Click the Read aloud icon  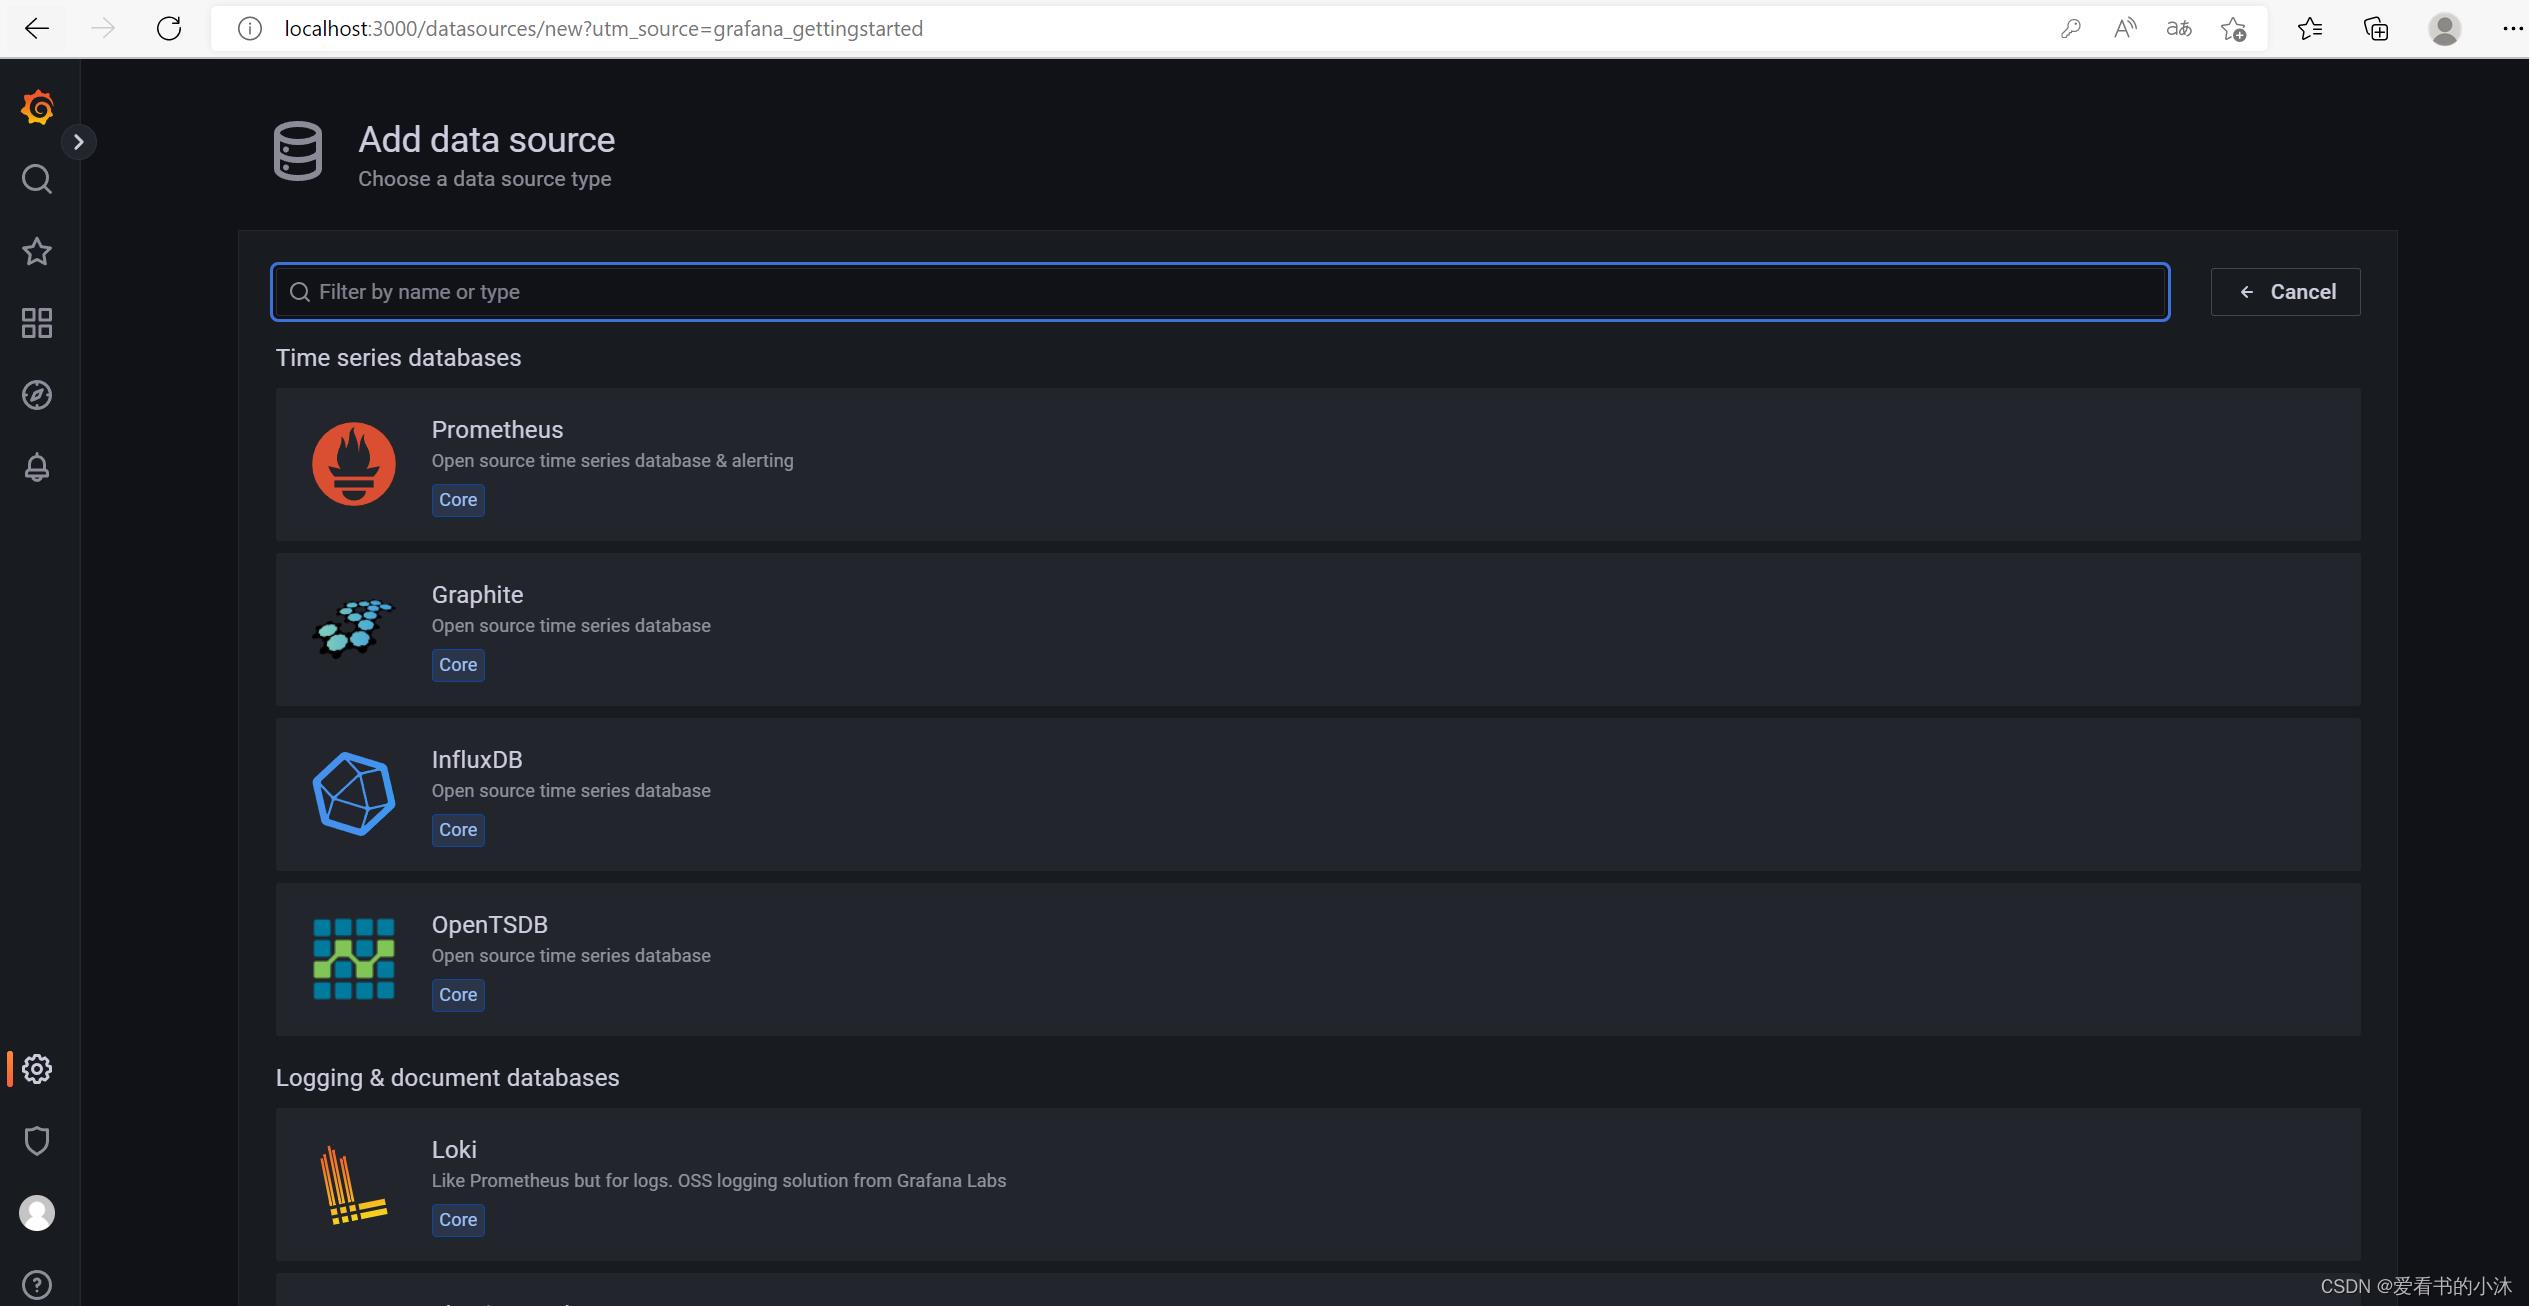point(2125,28)
